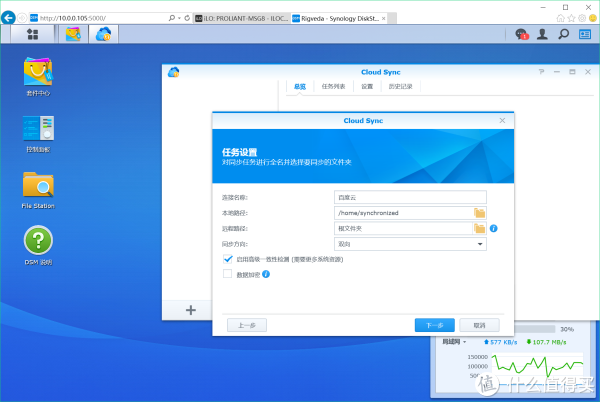Open the Cloud Sync window help question mark

(x=541, y=72)
